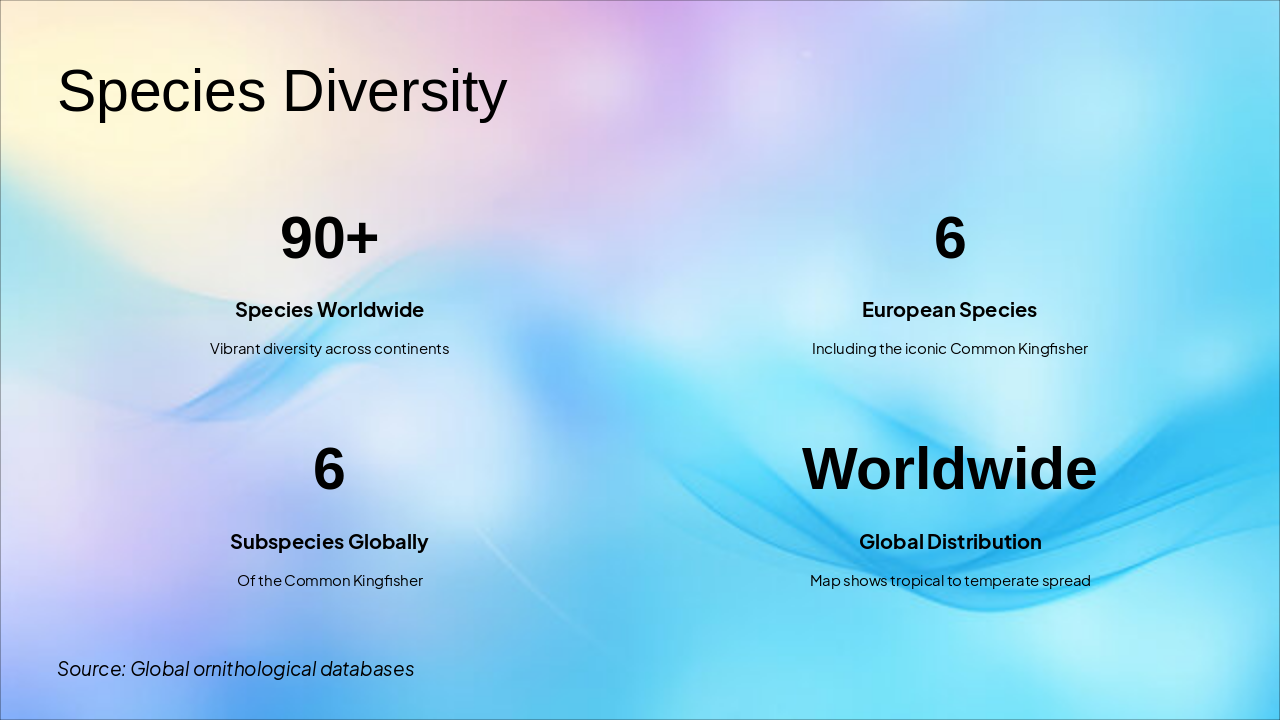1280x720 pixels.
Task: Click the word "tropical" in the map caption
Action: click(x=917, y=581)
